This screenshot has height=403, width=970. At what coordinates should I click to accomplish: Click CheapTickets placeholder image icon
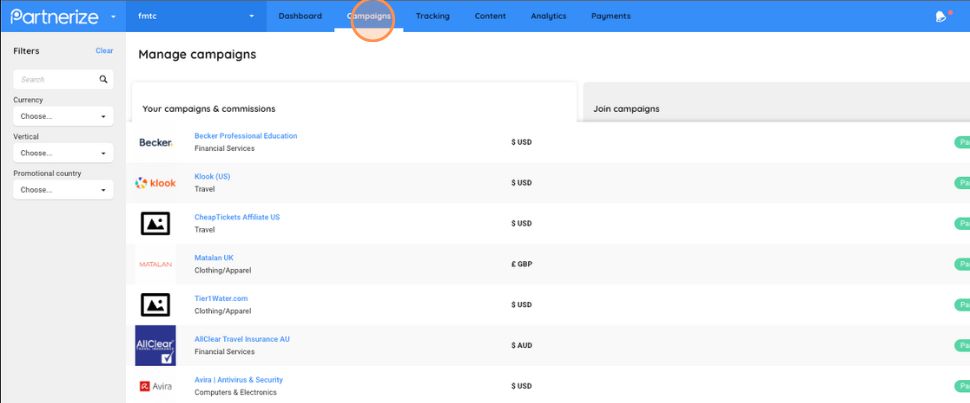coord(155,223)
